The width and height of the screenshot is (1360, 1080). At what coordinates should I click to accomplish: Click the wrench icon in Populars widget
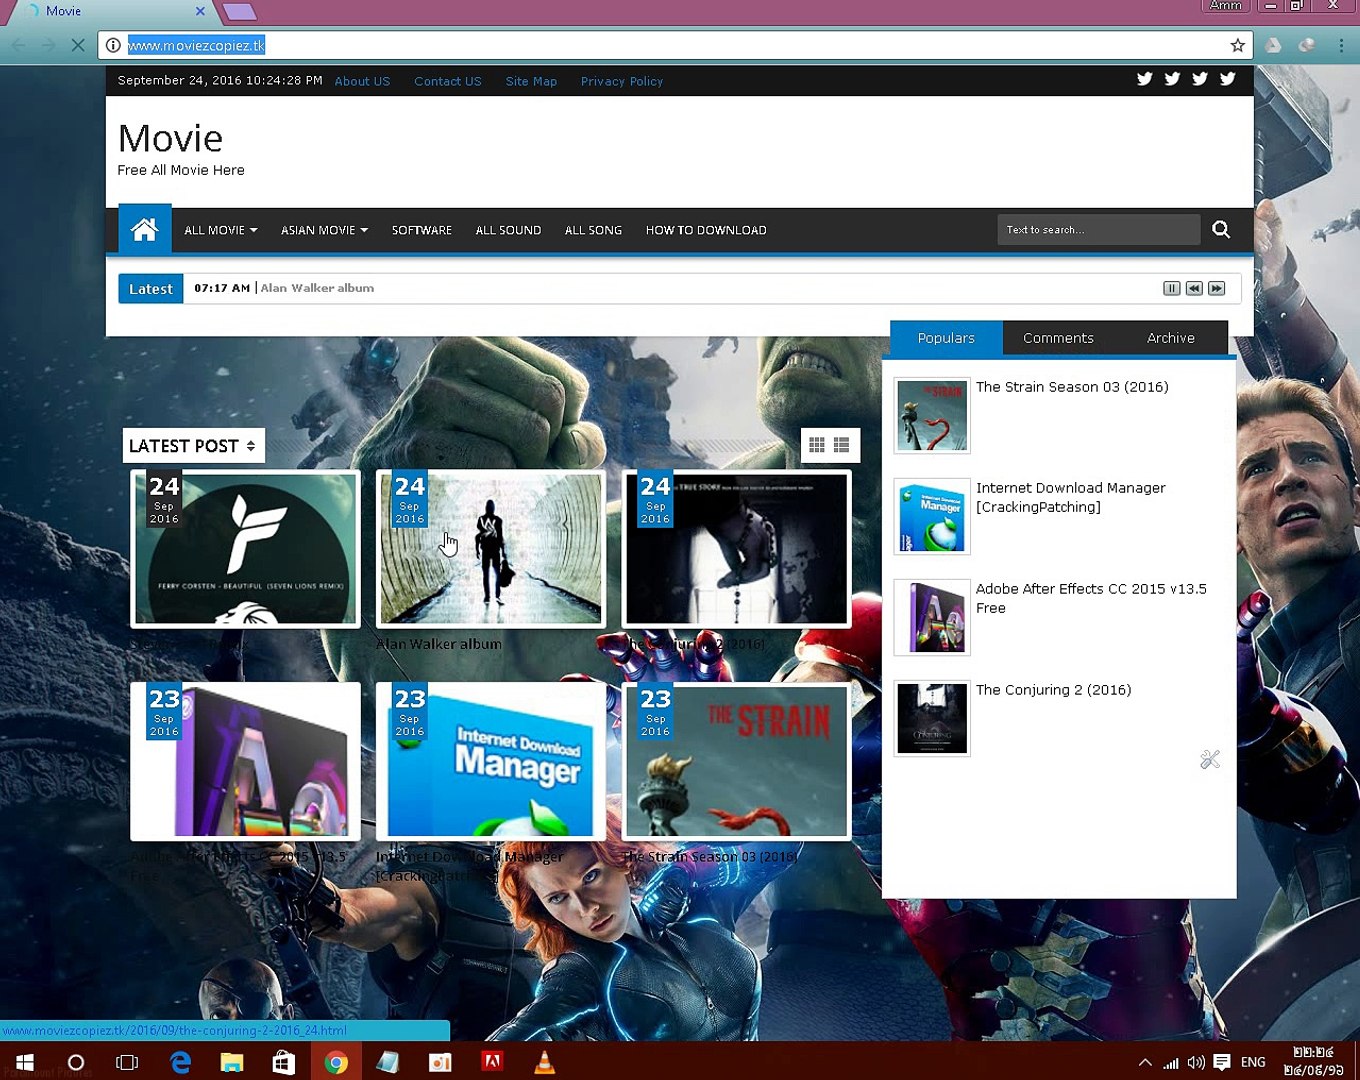point(1210,760)
